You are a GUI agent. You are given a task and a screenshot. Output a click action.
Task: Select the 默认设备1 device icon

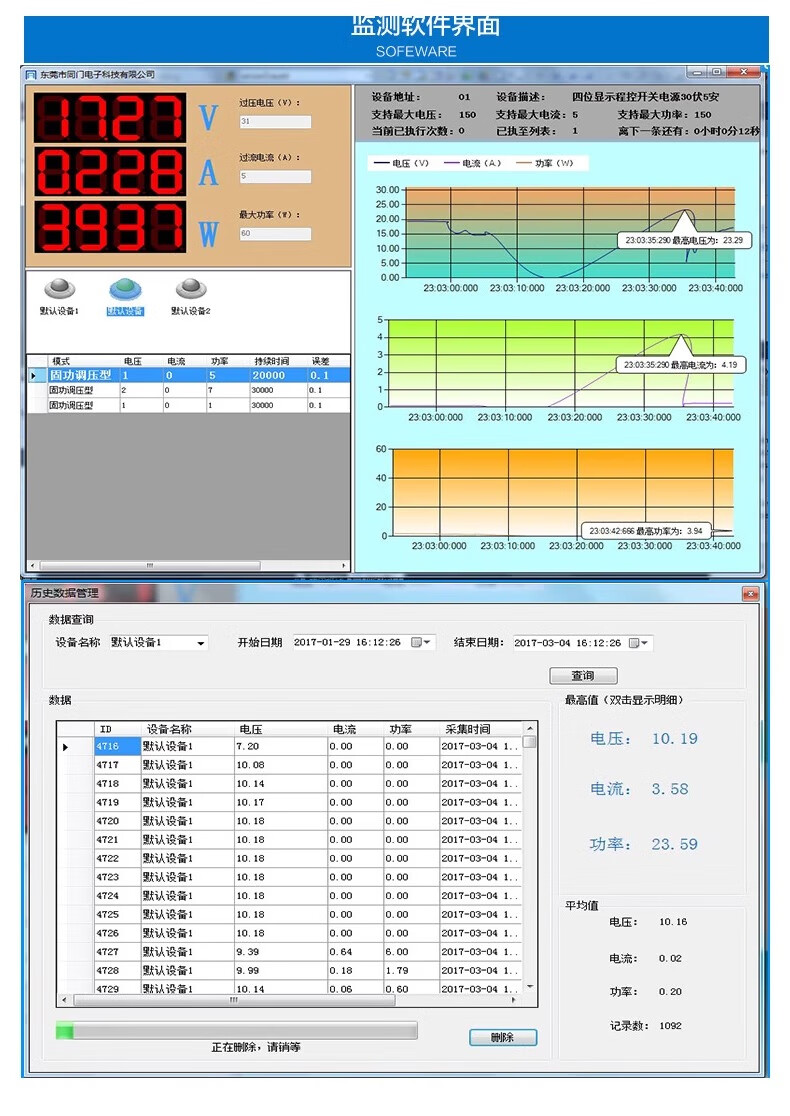pos(59,290)
